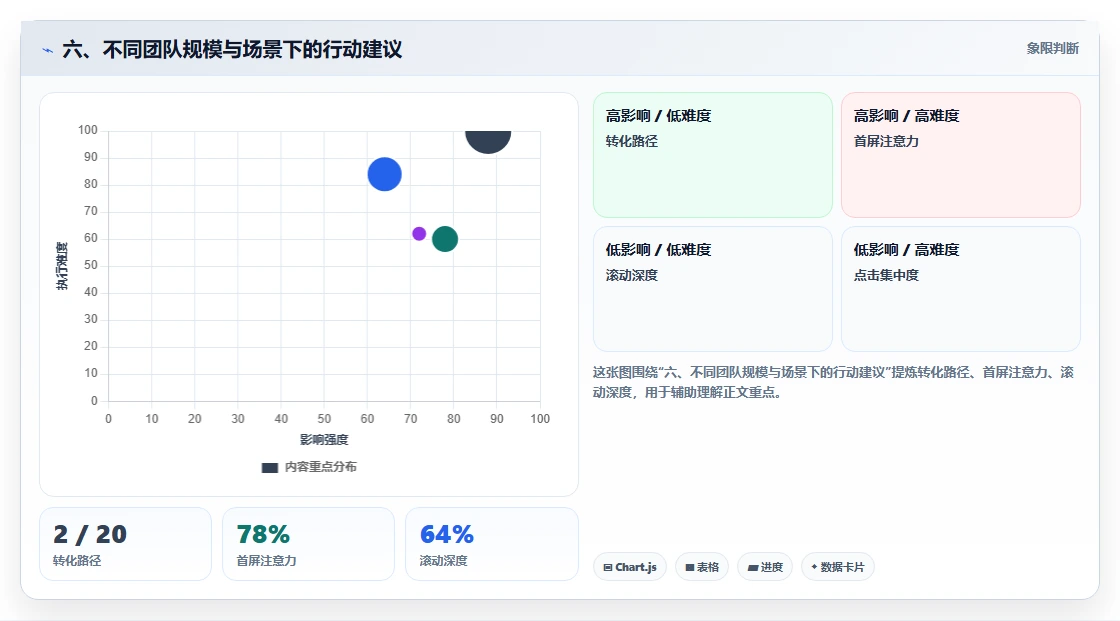Click the blue spark icon beside the section title
The height and width of the screenshot is (621, 1120).
click(48, 50)
